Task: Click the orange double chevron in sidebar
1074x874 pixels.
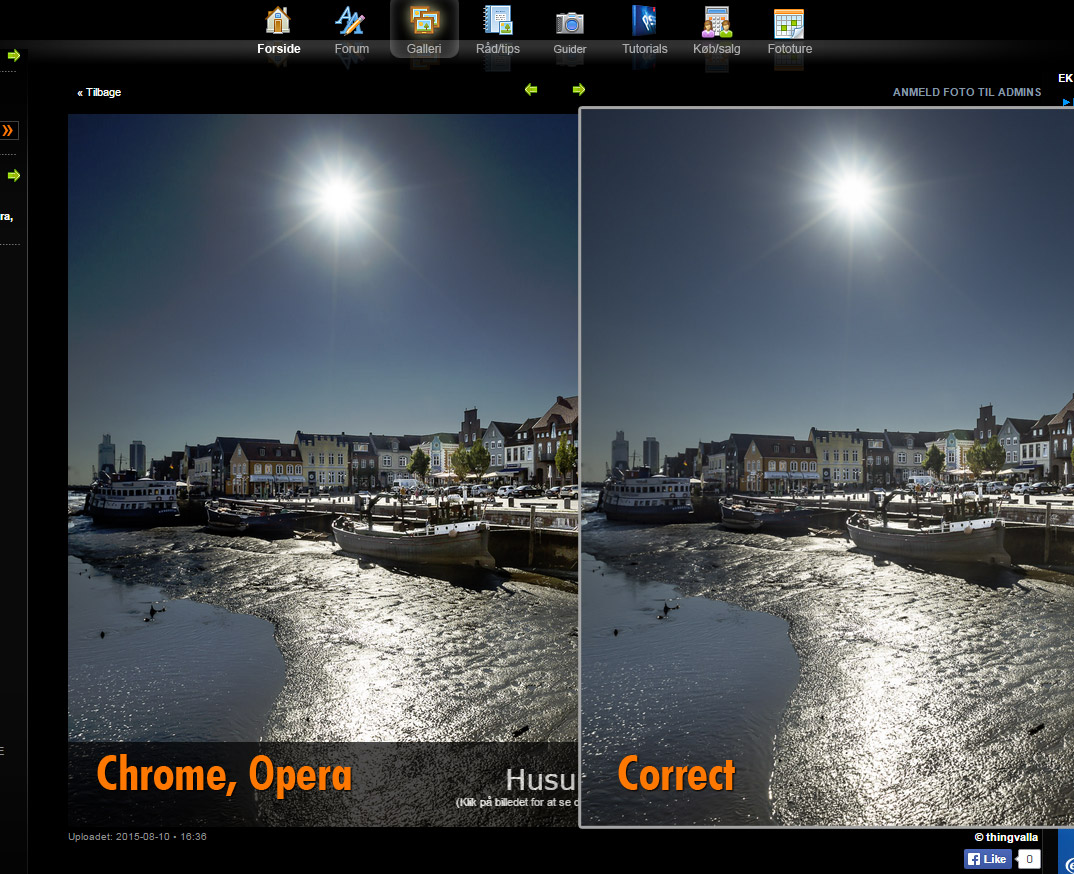Action: (8, 130)
